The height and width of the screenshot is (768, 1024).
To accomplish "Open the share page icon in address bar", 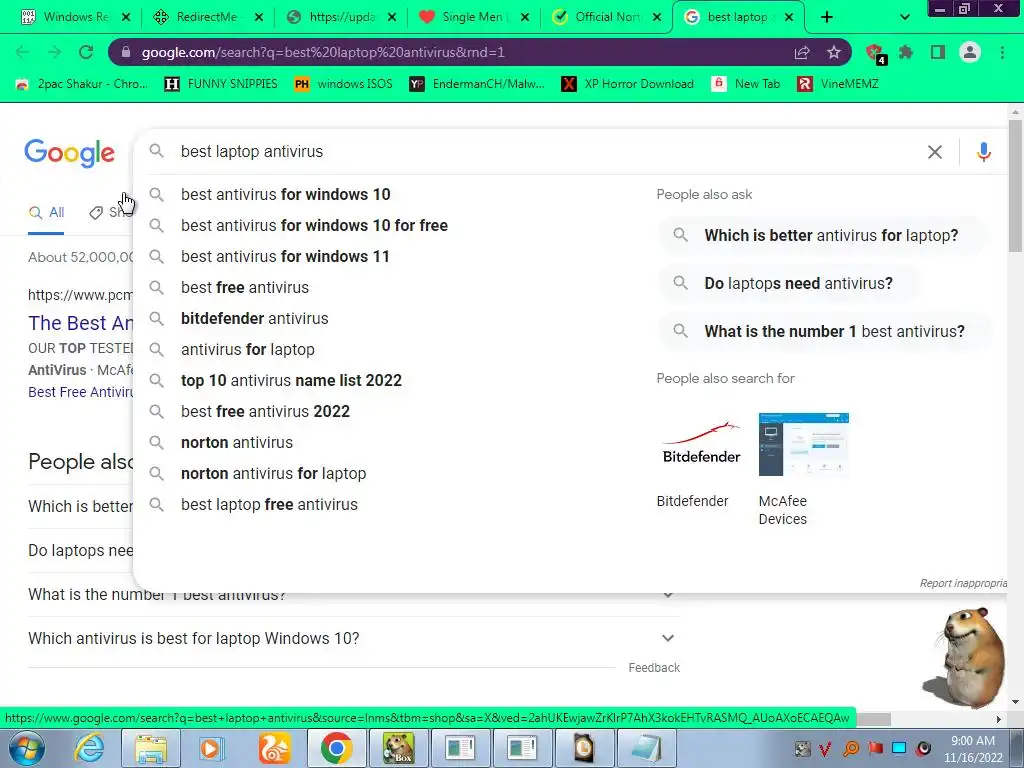I will [802, 52].
